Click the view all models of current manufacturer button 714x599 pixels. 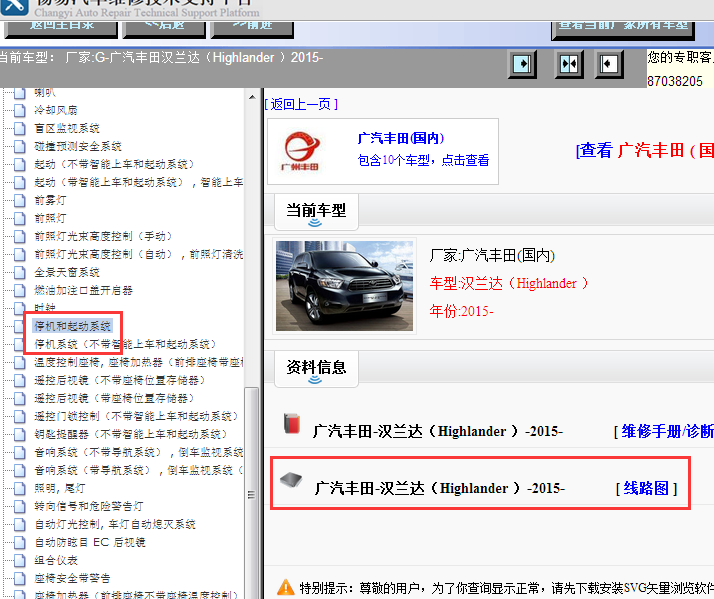[623, 29]
